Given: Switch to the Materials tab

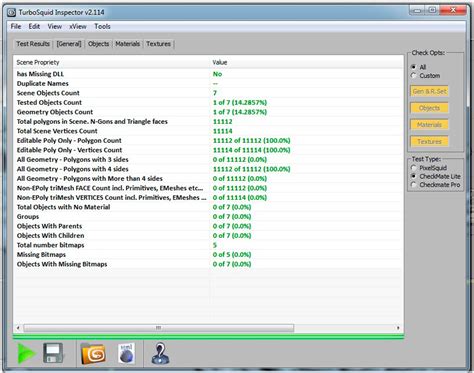Looking at the screenshot, I should [128, 44].
